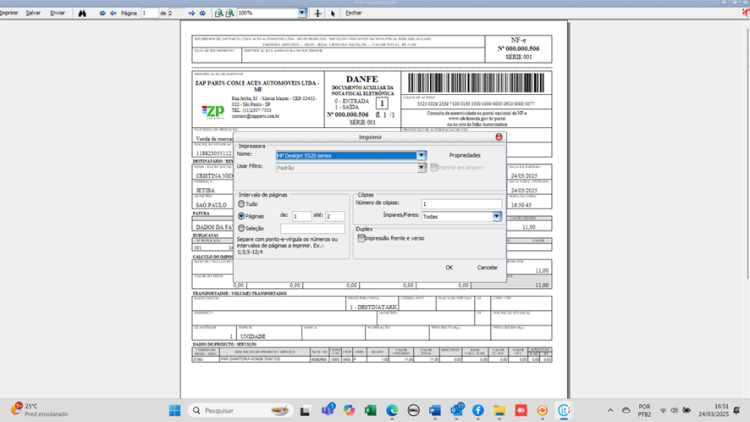Click Salvar in the top toolbar
Image resolution: width=750 pixels, height=422 pixels.
click(x=33, y=13)
